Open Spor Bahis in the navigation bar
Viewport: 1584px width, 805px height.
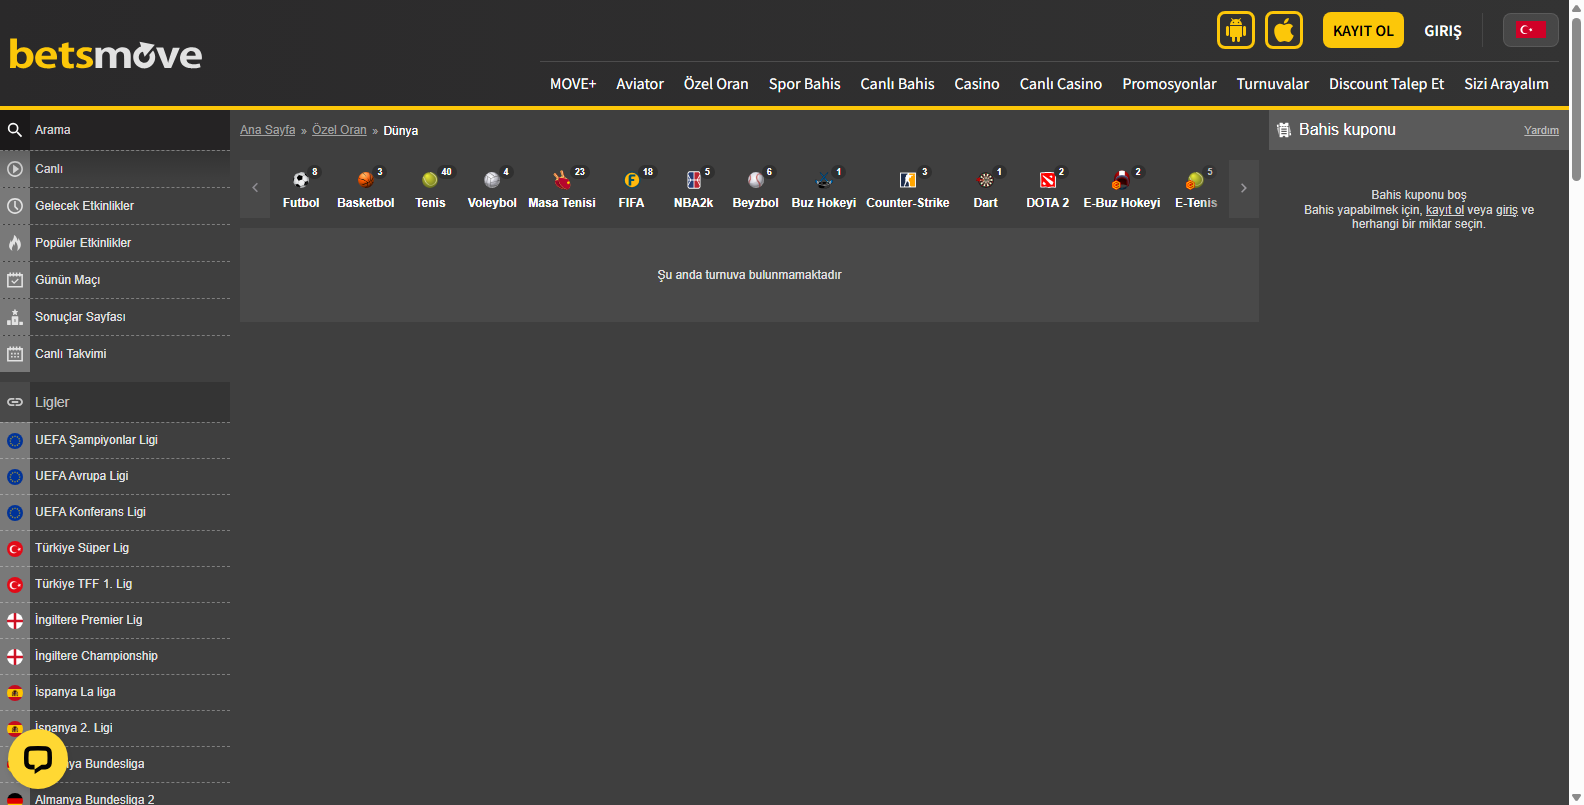coord(805,84)
